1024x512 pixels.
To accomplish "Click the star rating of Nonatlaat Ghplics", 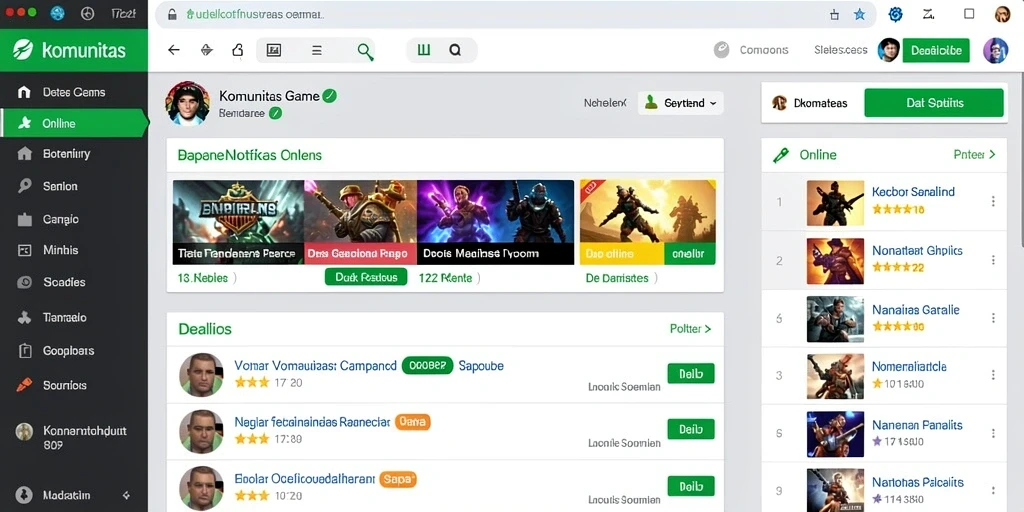I will (x=898, y=268).
